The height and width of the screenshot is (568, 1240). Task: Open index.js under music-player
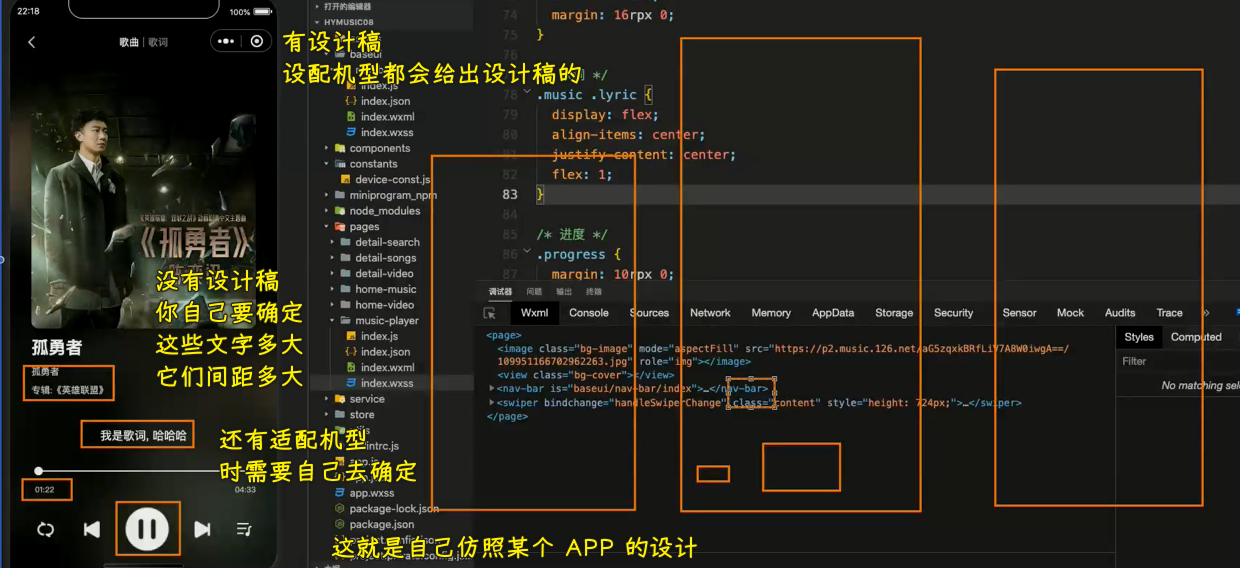pos(379,336)
